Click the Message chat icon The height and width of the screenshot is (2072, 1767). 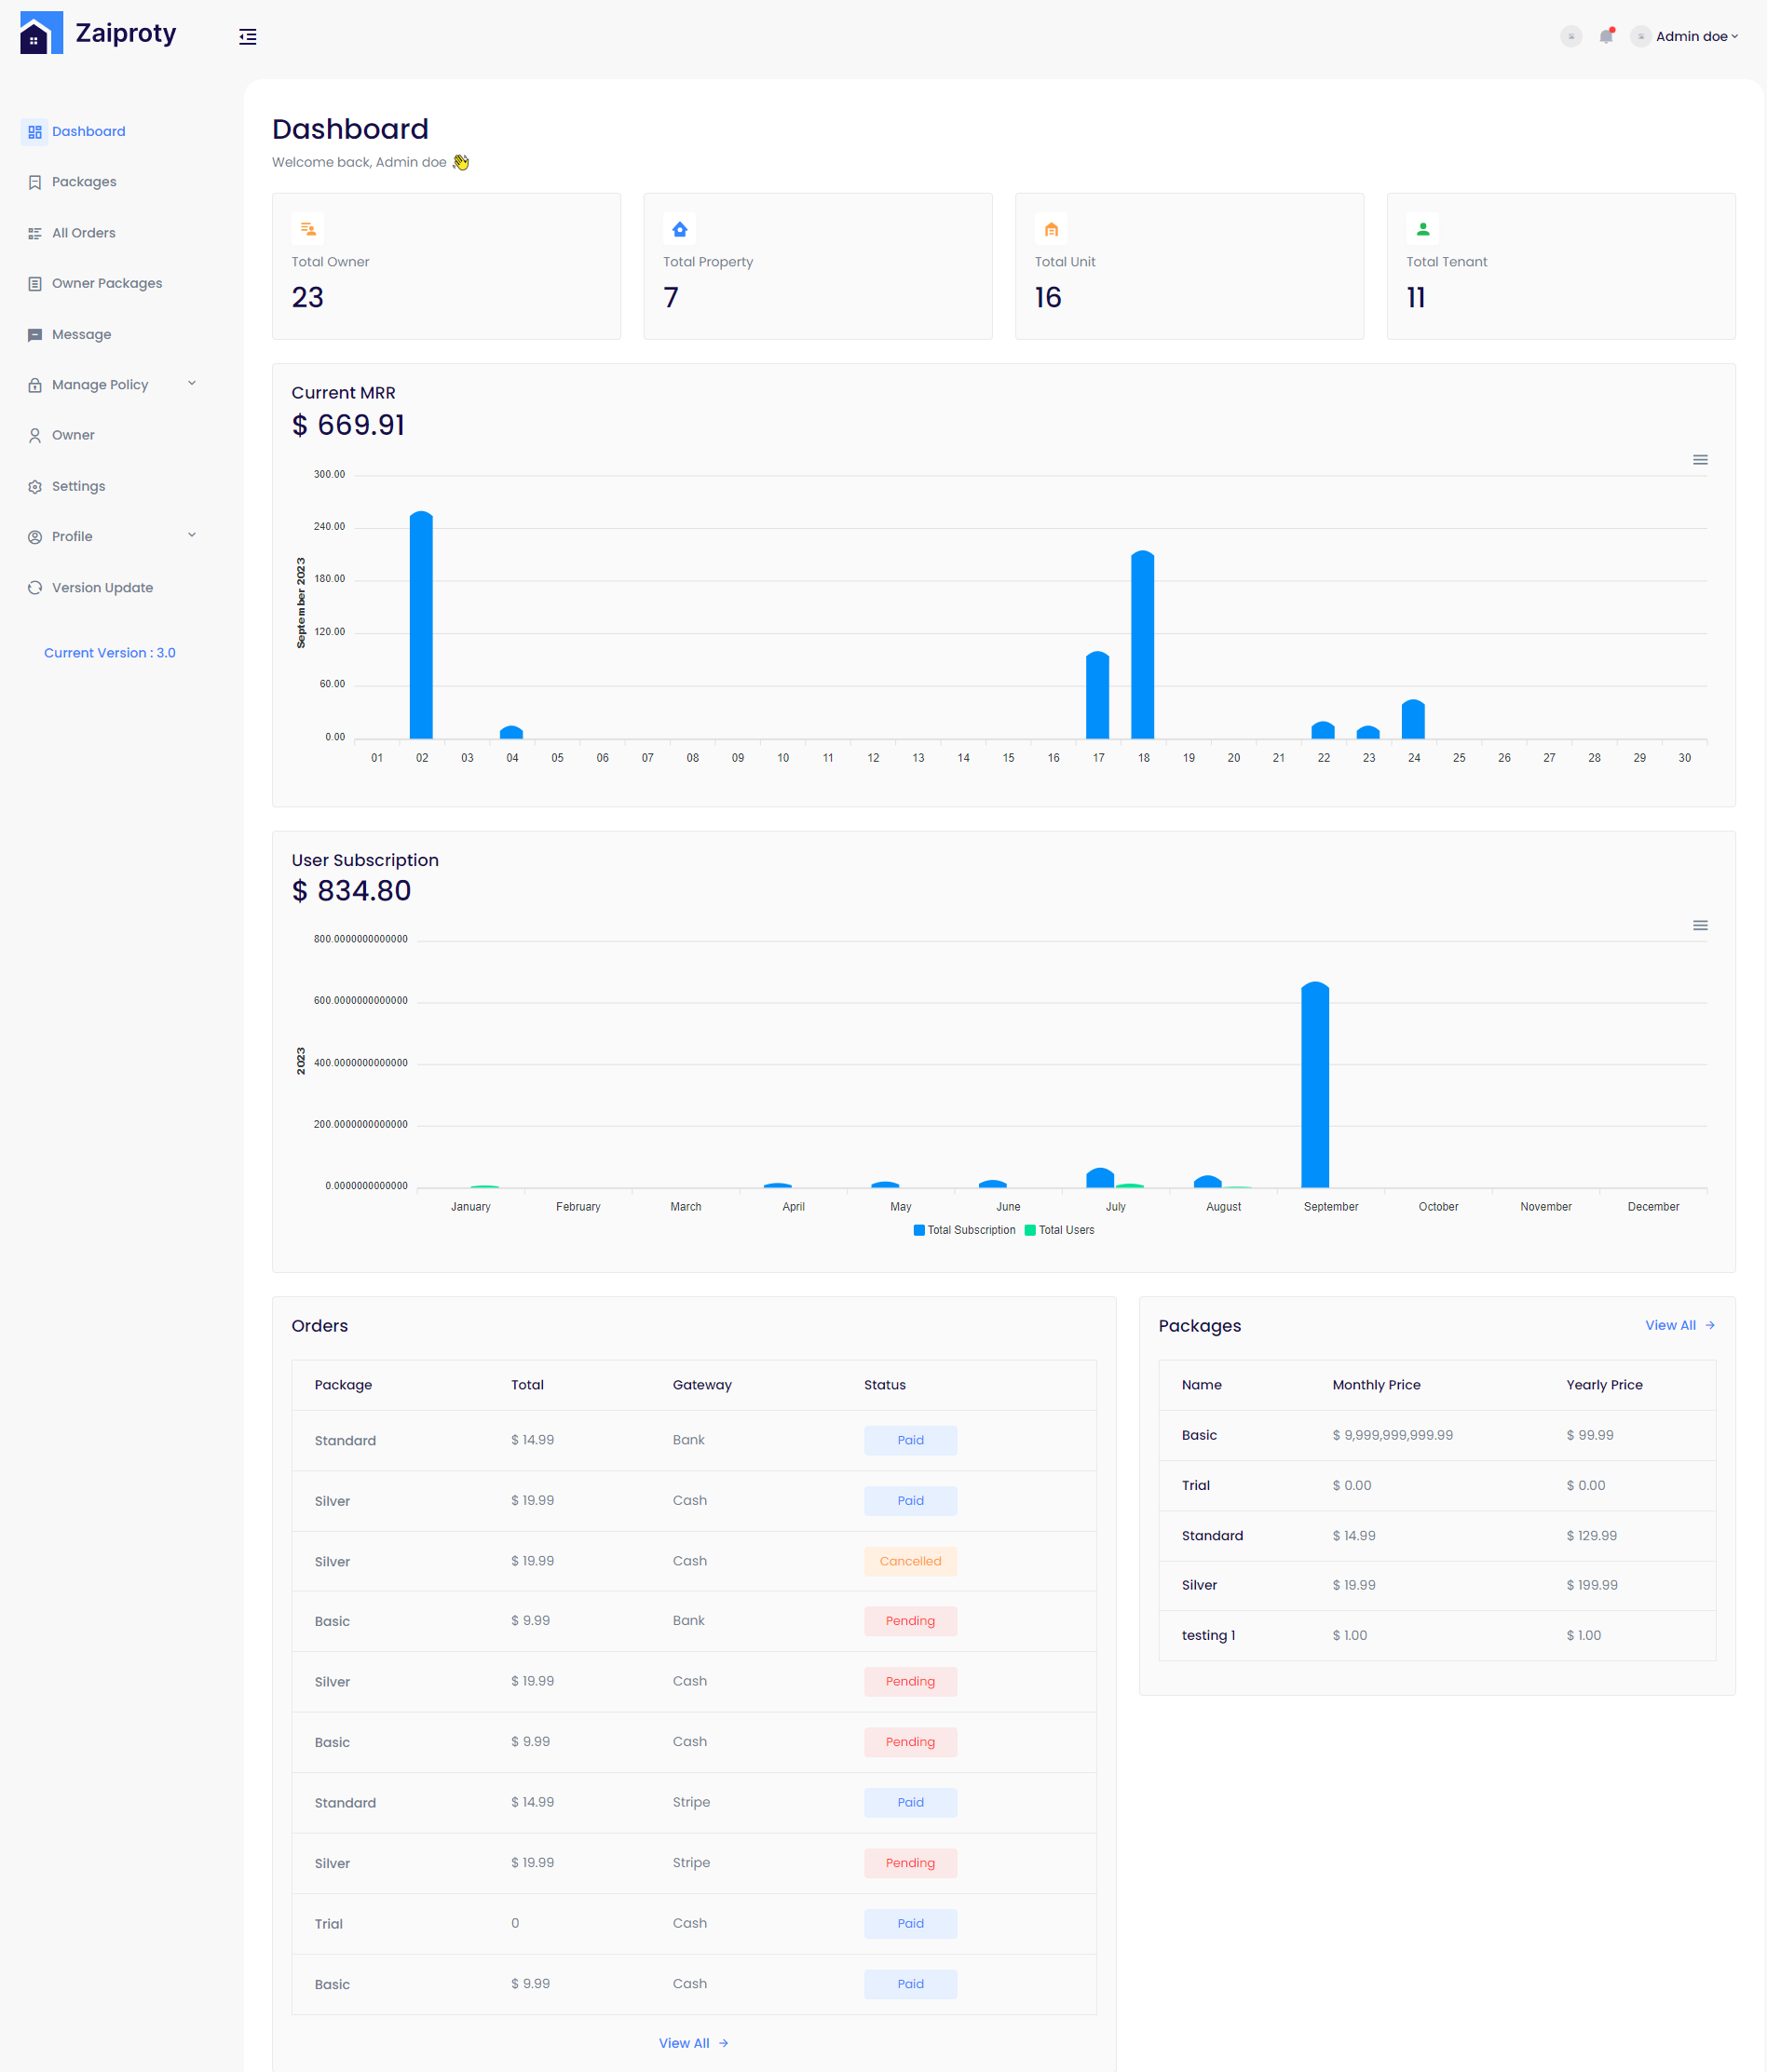point(35,335)
